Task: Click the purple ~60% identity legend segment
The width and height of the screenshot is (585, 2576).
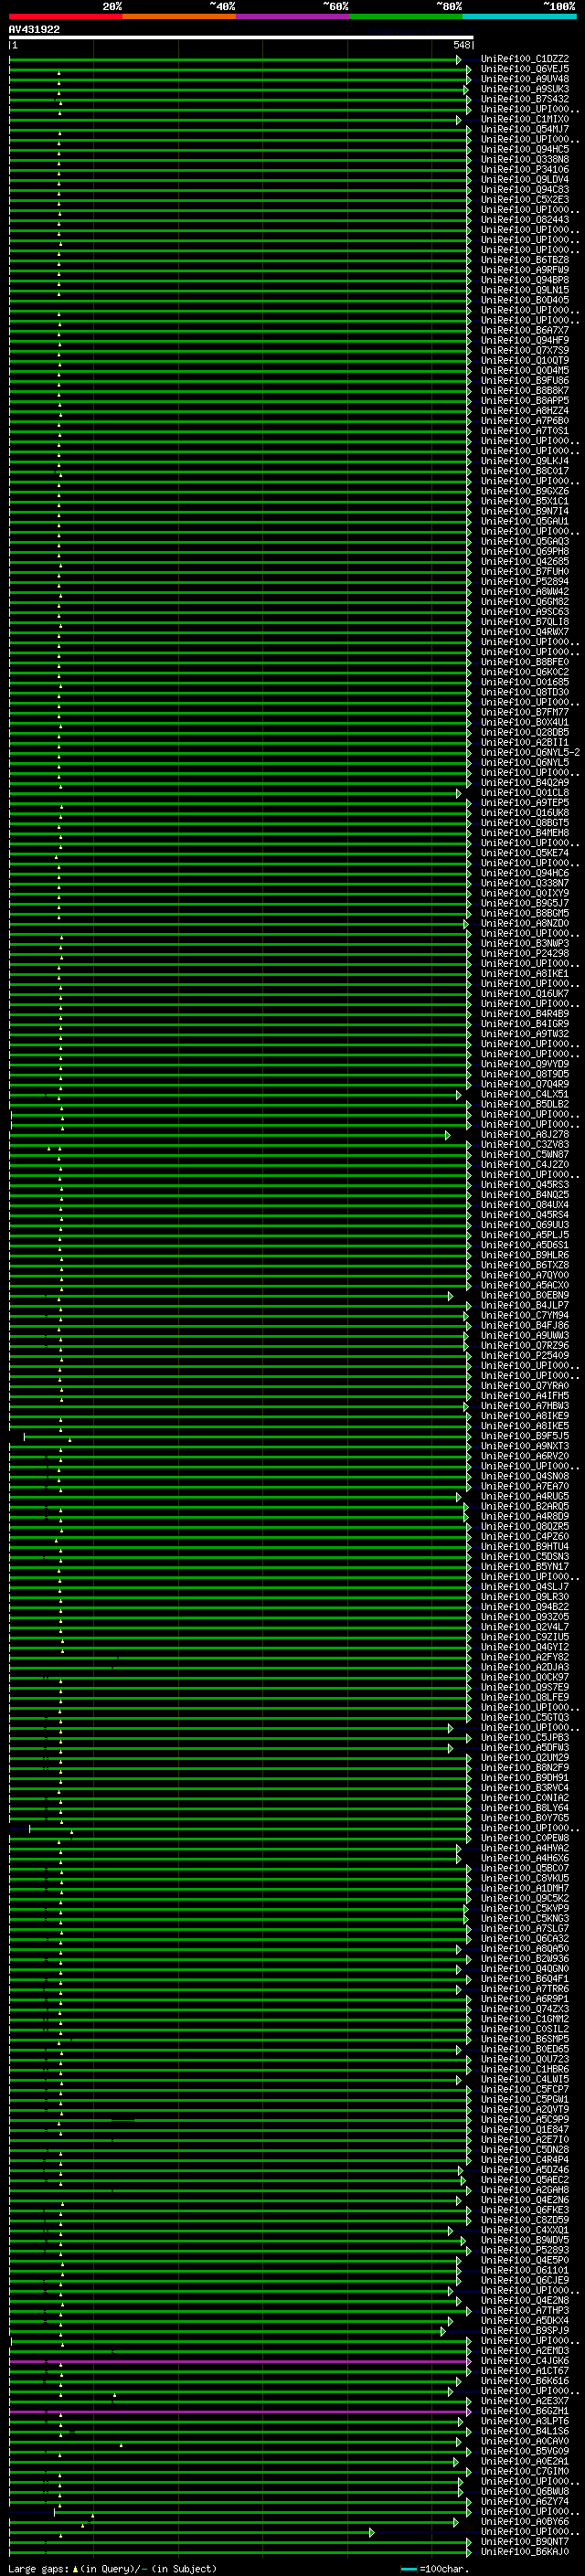Action: [293, 16]
